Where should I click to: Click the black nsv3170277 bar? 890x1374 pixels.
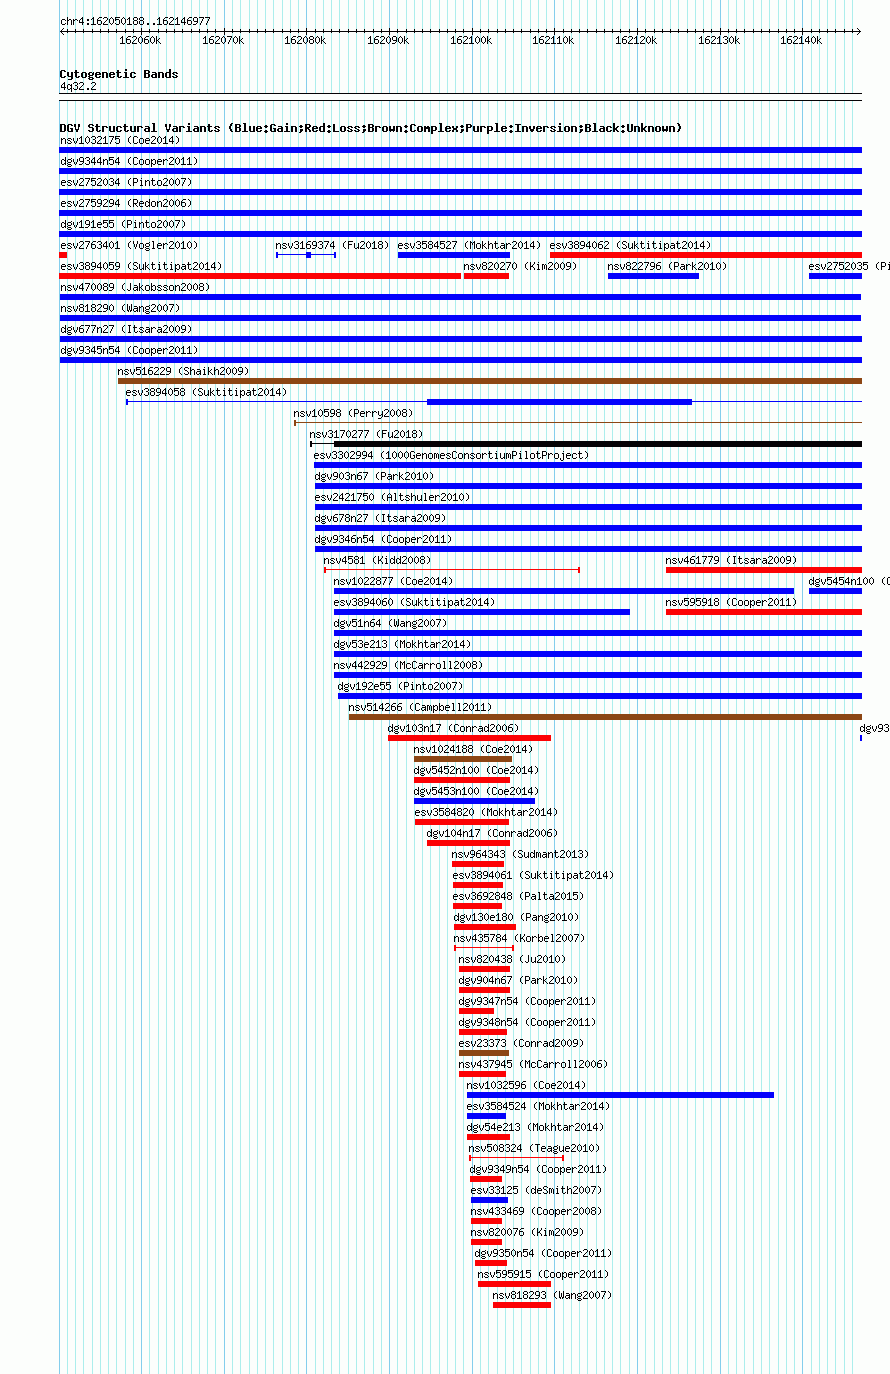(598, 444)
